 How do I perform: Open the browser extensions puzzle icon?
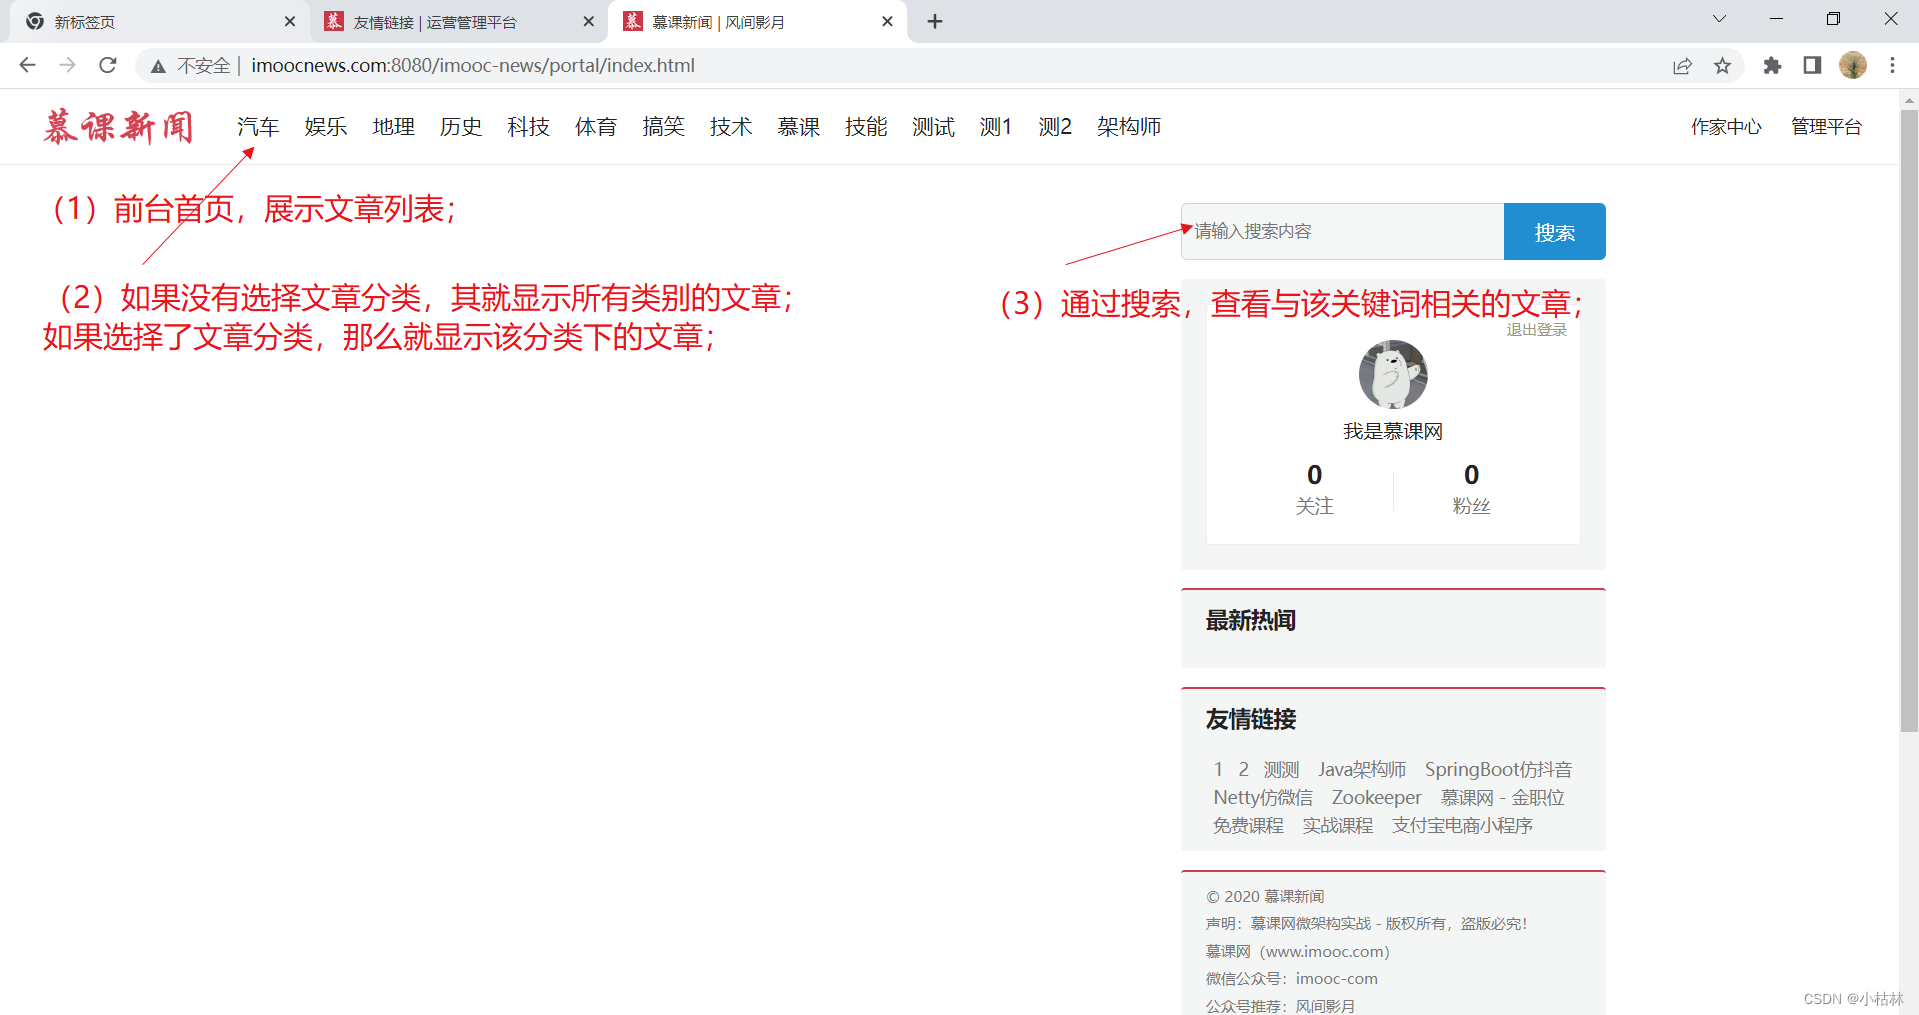click(x=1771, y=65)
